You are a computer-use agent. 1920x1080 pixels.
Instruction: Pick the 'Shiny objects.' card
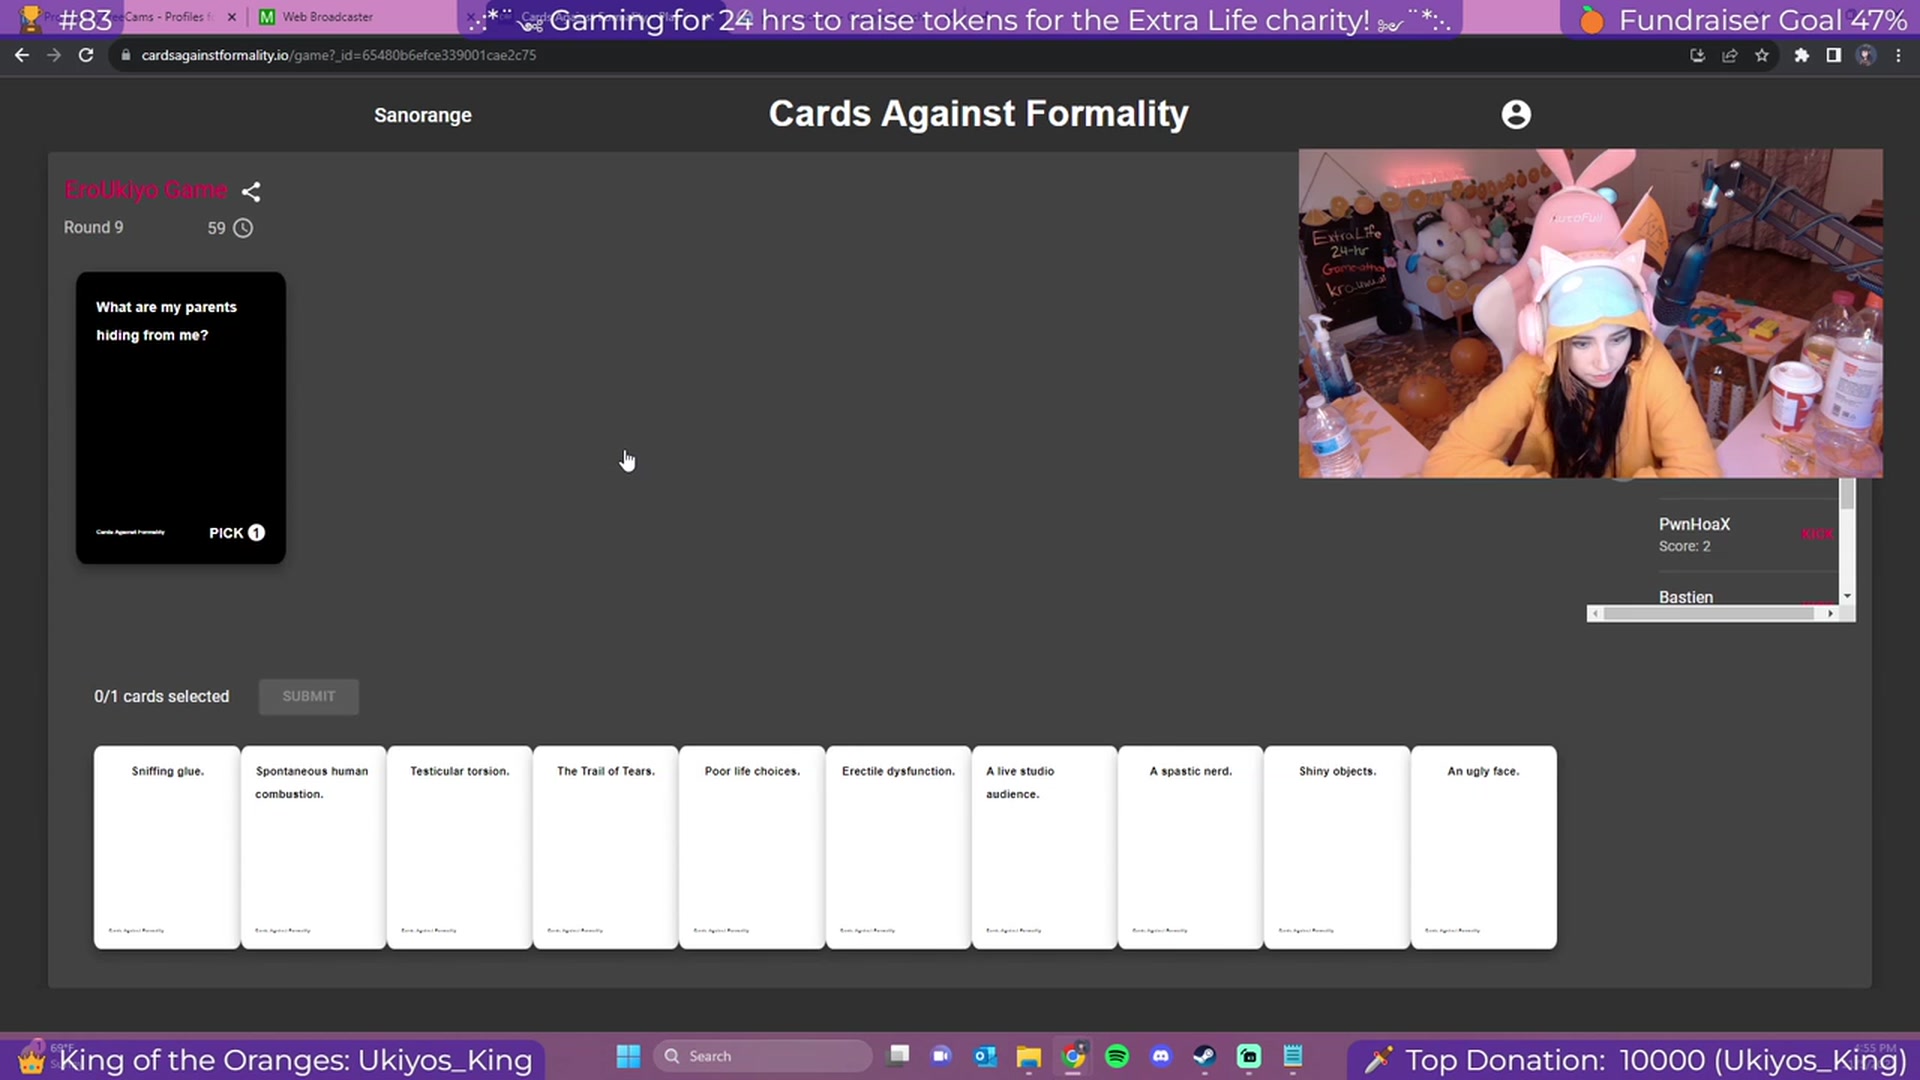[1337, 847]
